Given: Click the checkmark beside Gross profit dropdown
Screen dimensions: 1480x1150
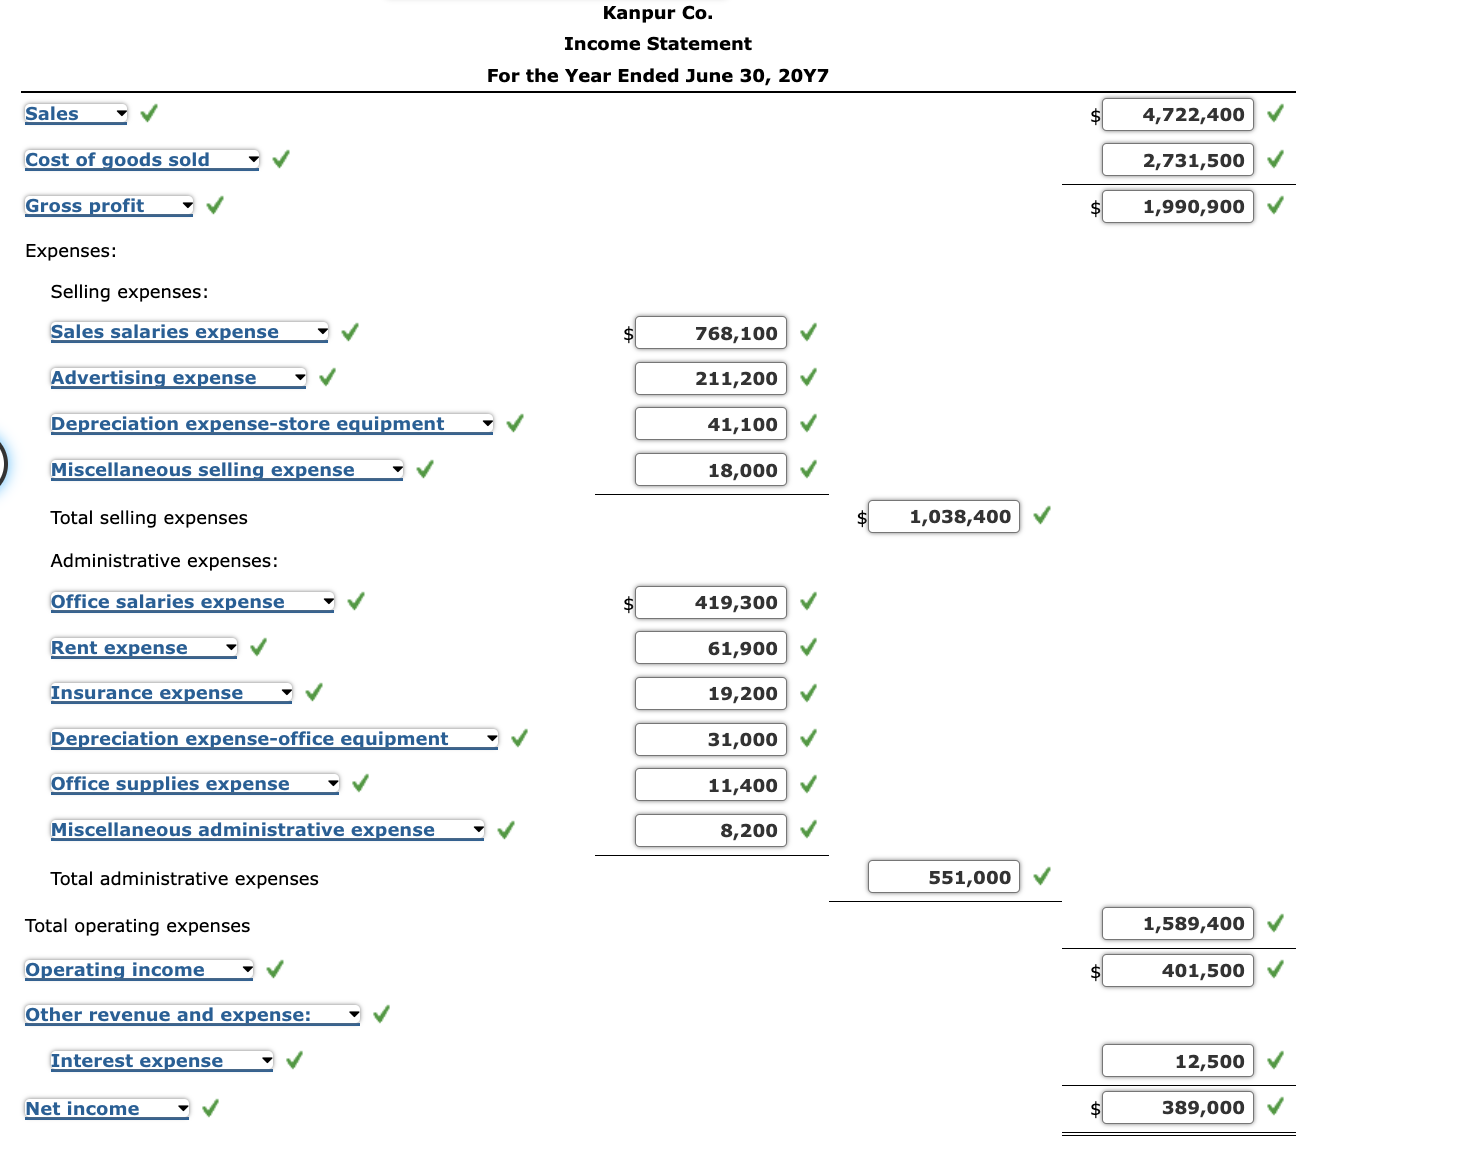Looking at the screenshot, I should (x=215, y=205).
